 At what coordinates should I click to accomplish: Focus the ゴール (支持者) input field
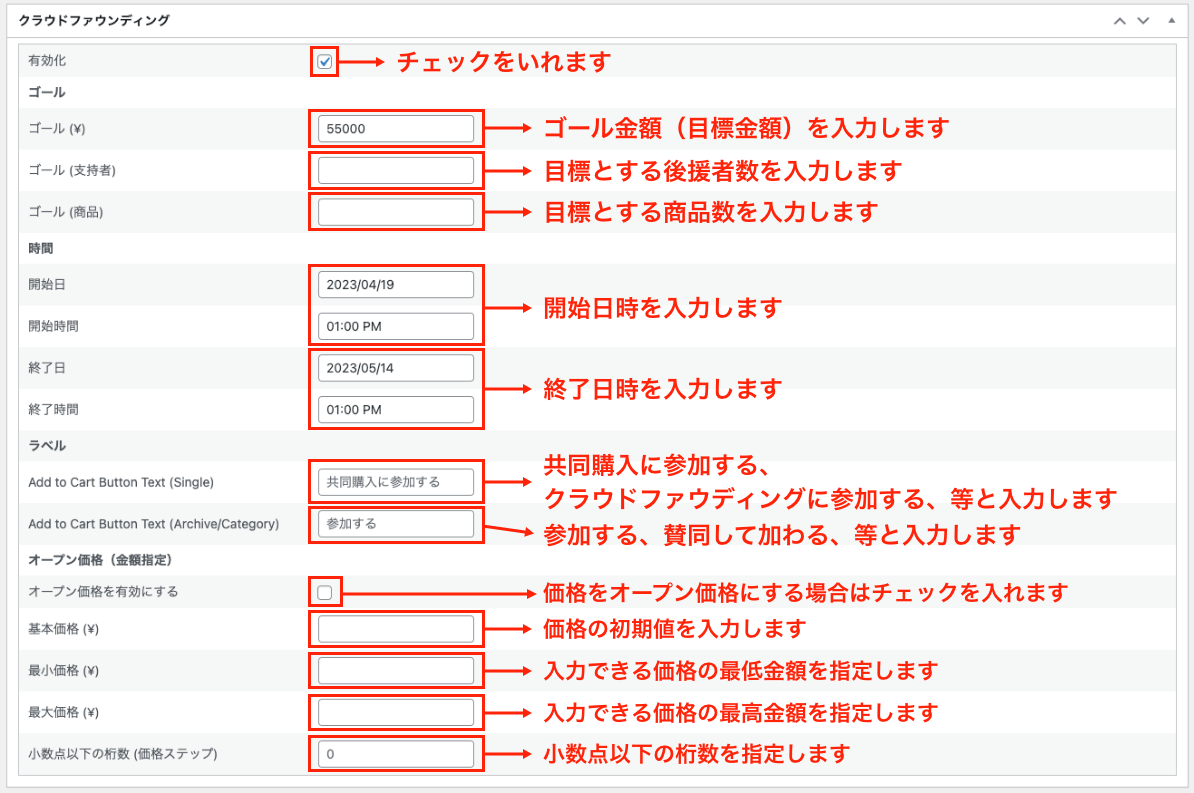[395, 171]
